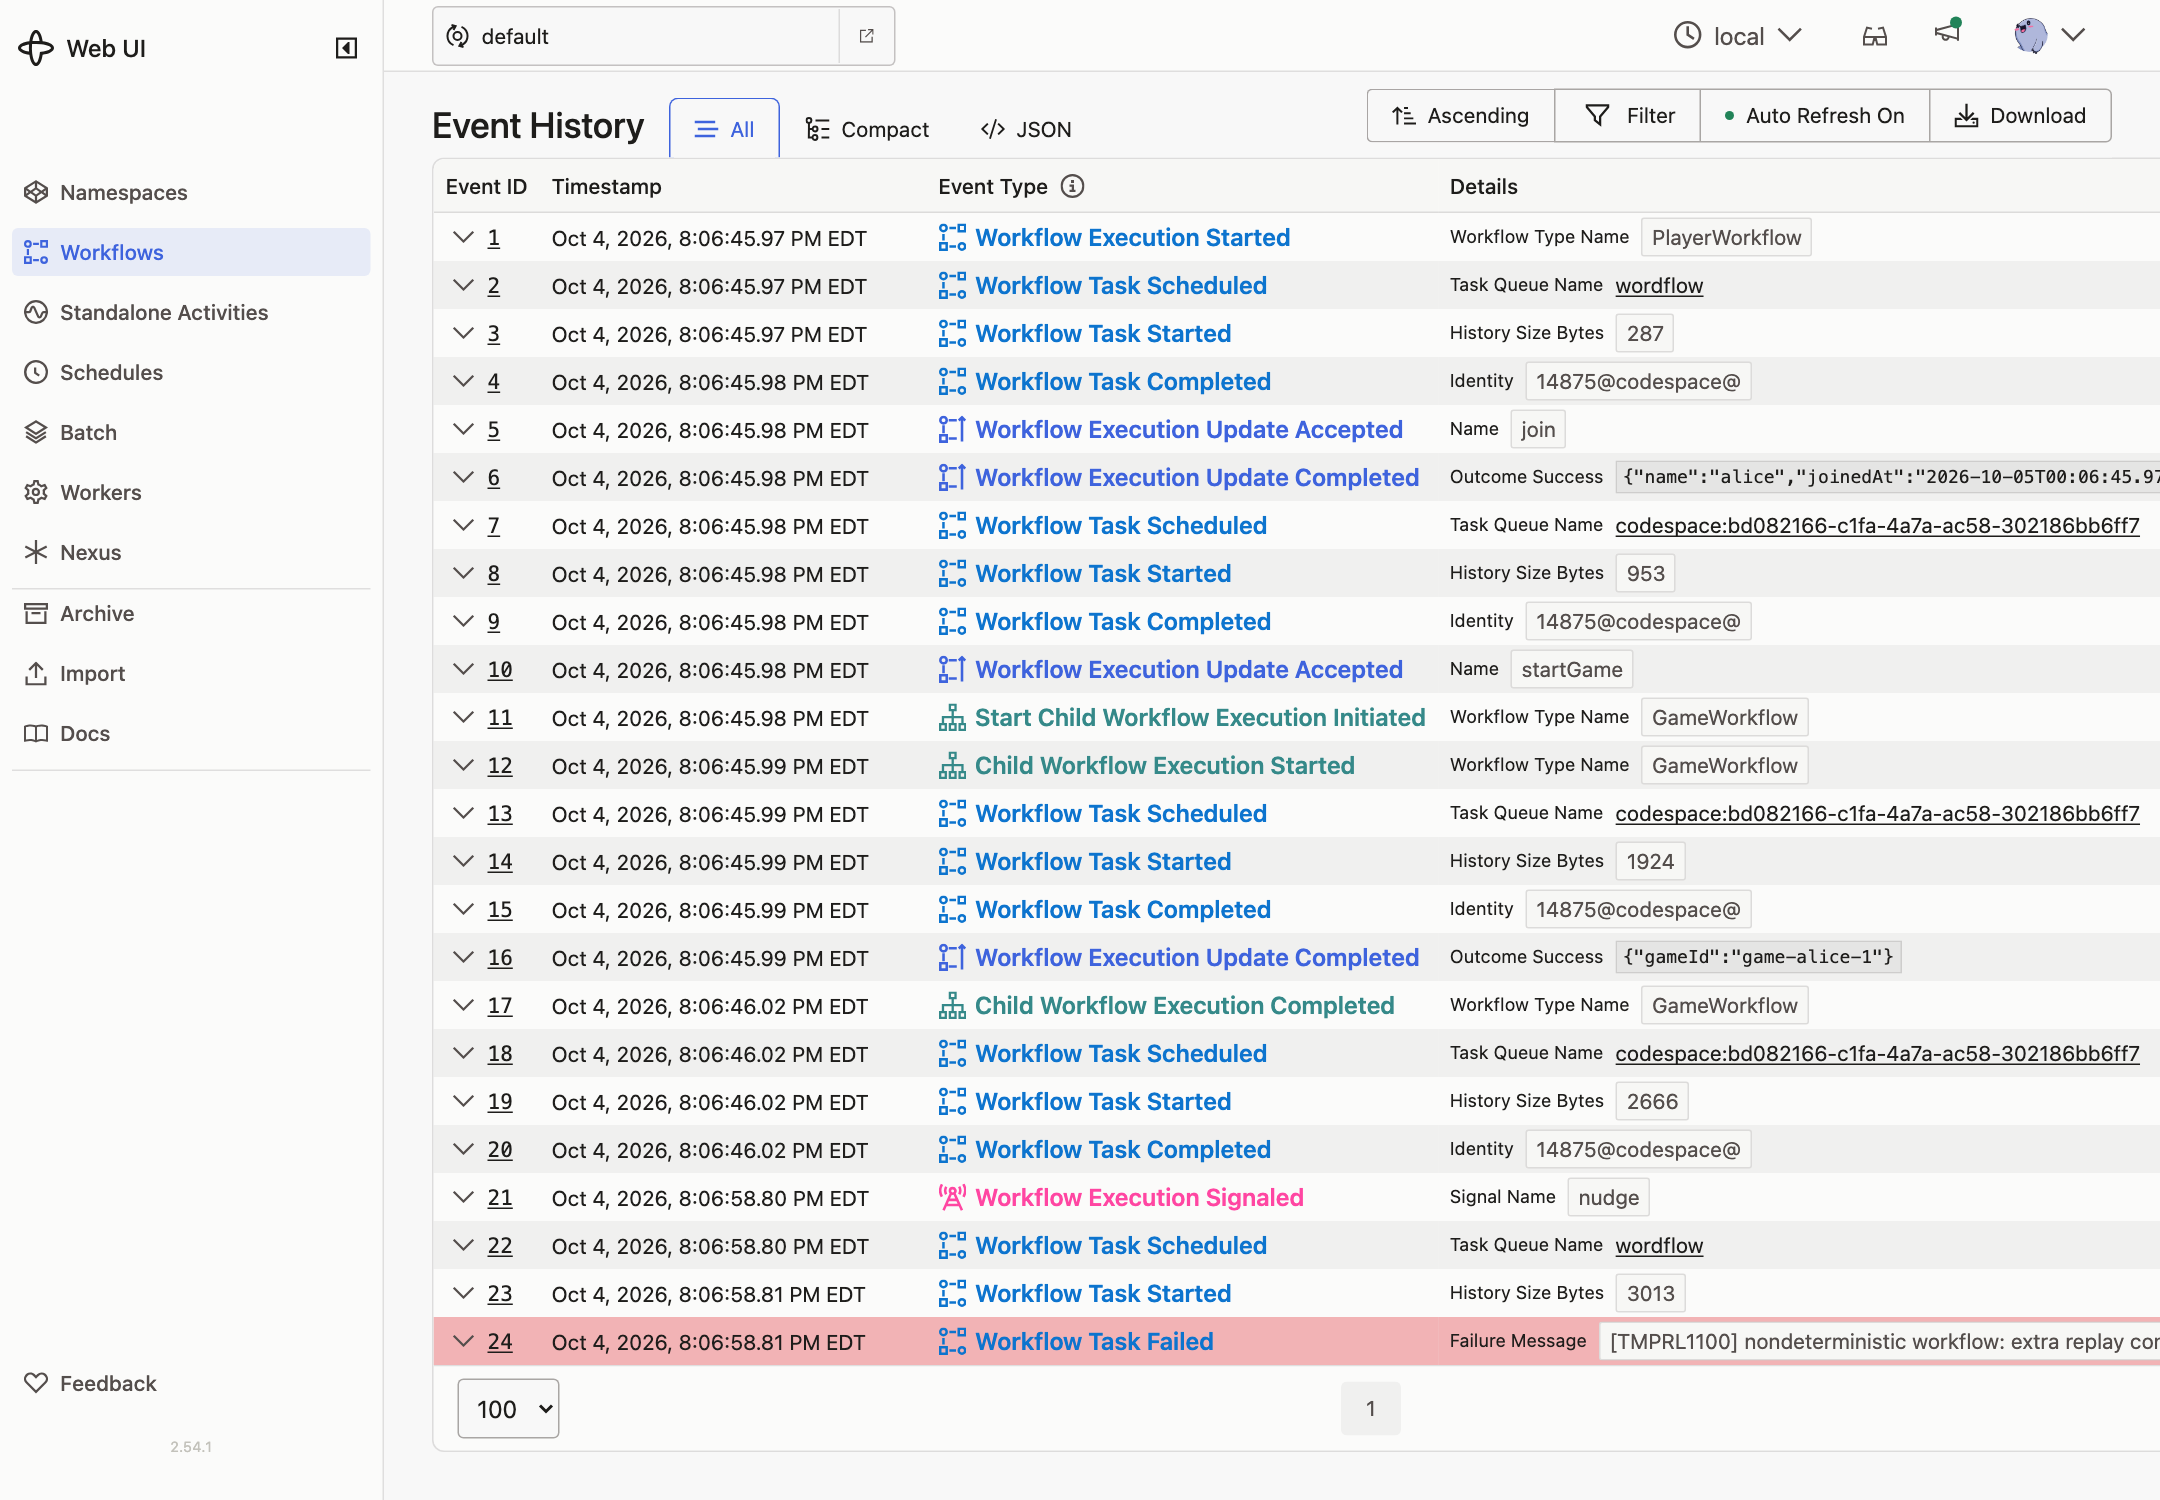Open the user avatar menu
The image size is (2160, 1500).
pos(2049,36)
